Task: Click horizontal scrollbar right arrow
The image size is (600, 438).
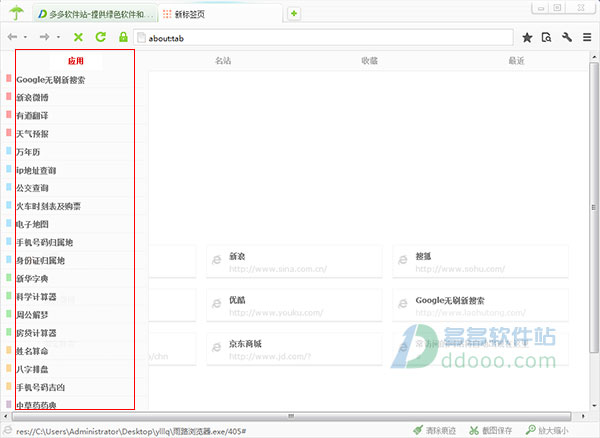Action: point(583,416)
